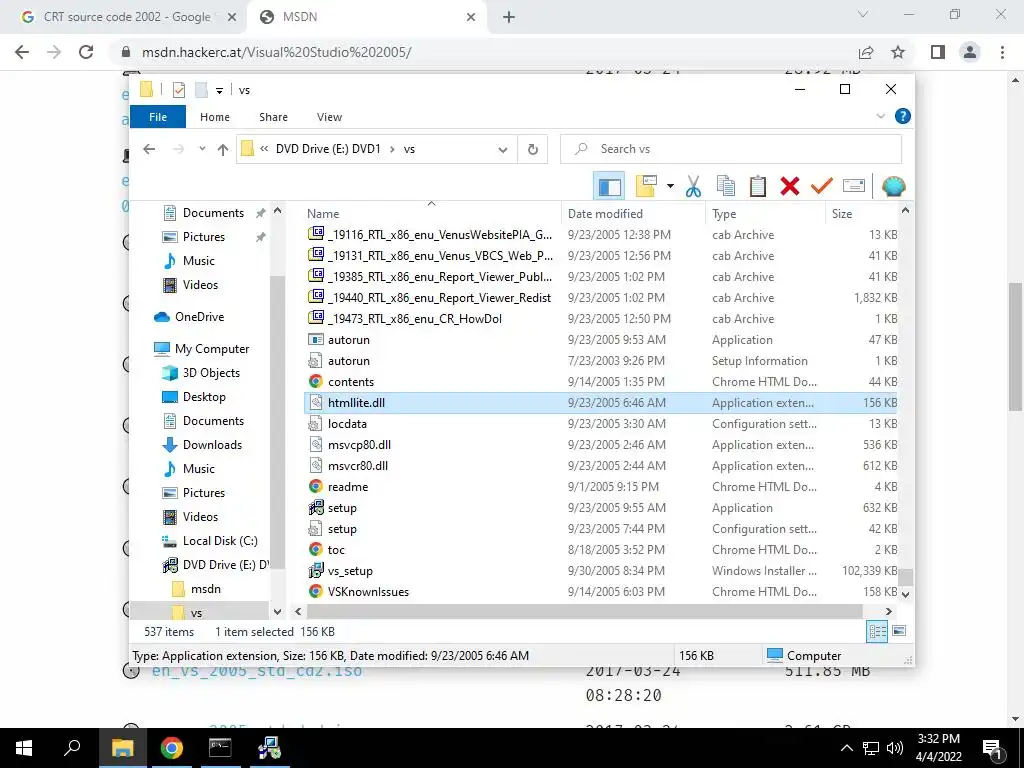
Task: Open the Quick Access Toolbar customize dropdown
Action: pyautogui.click(x=219, y=90)
